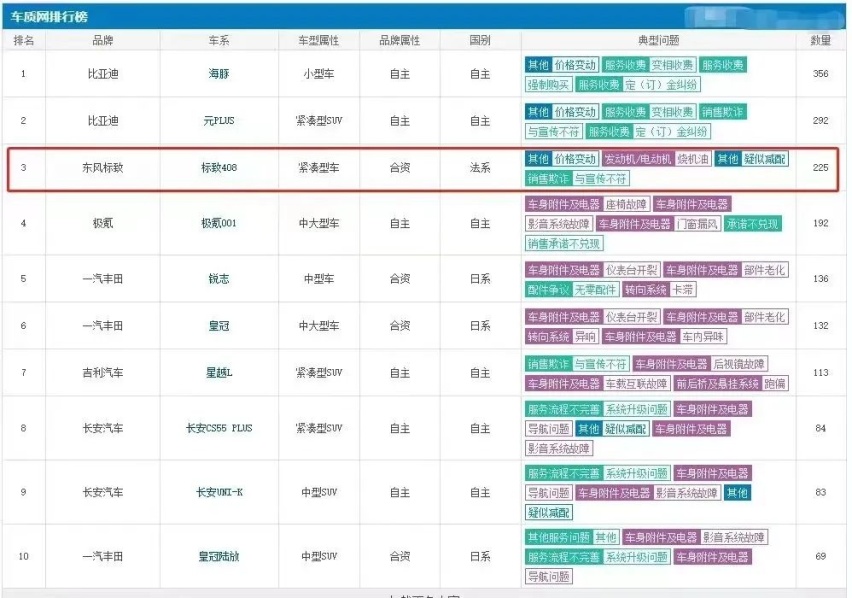Open the 星越L car series link
The height and width of the screenshot is (598, 852).
point(219,373)
